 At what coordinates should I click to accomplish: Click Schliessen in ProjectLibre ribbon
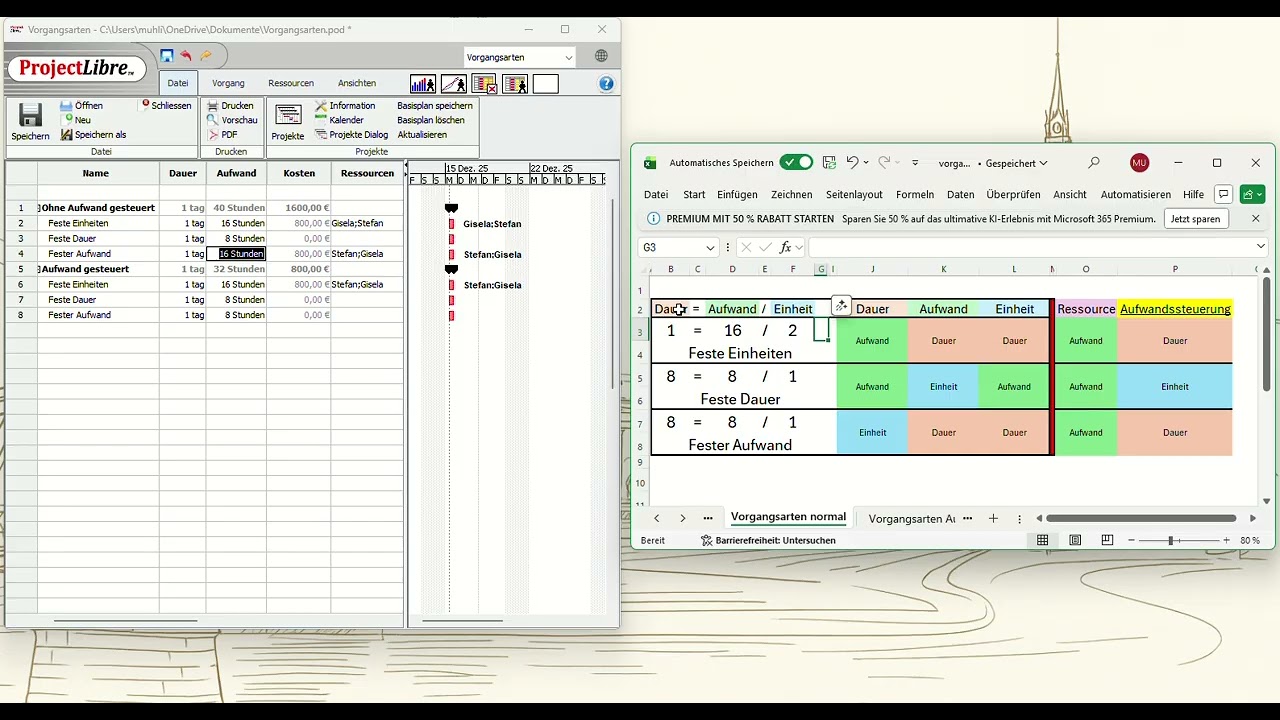166,105
